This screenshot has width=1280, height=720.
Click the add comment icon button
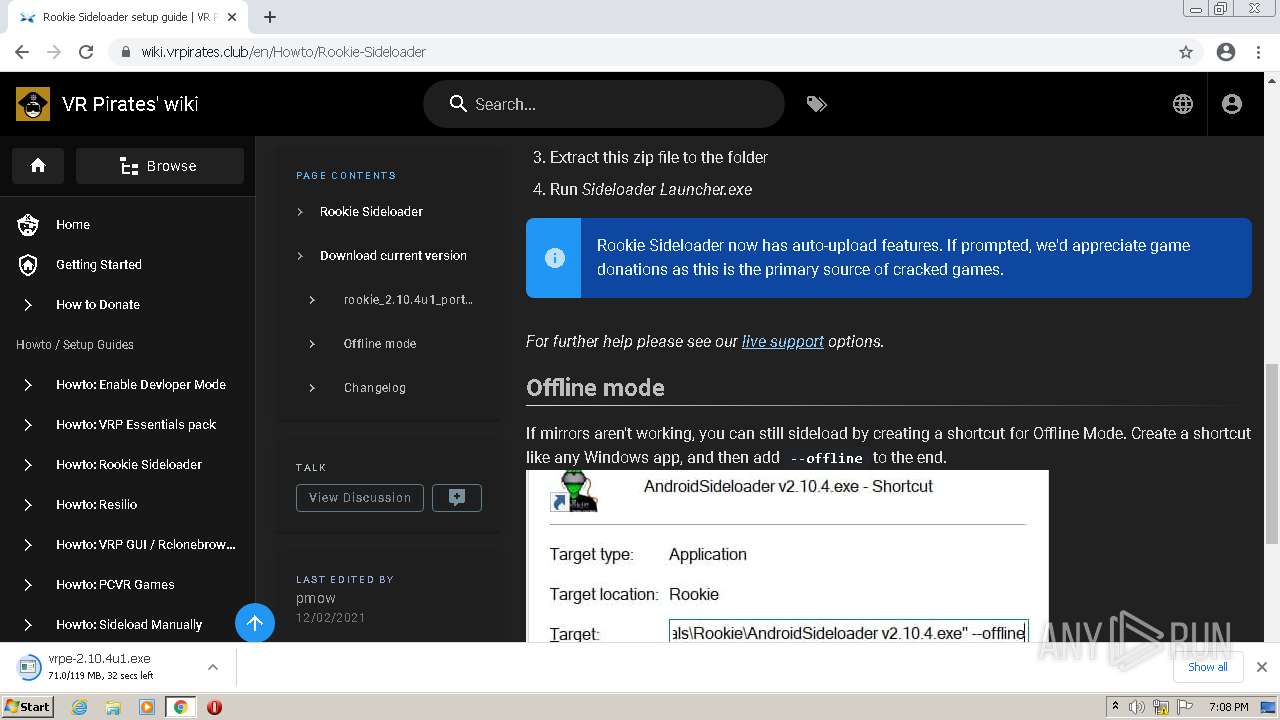(x=457, y=498)
